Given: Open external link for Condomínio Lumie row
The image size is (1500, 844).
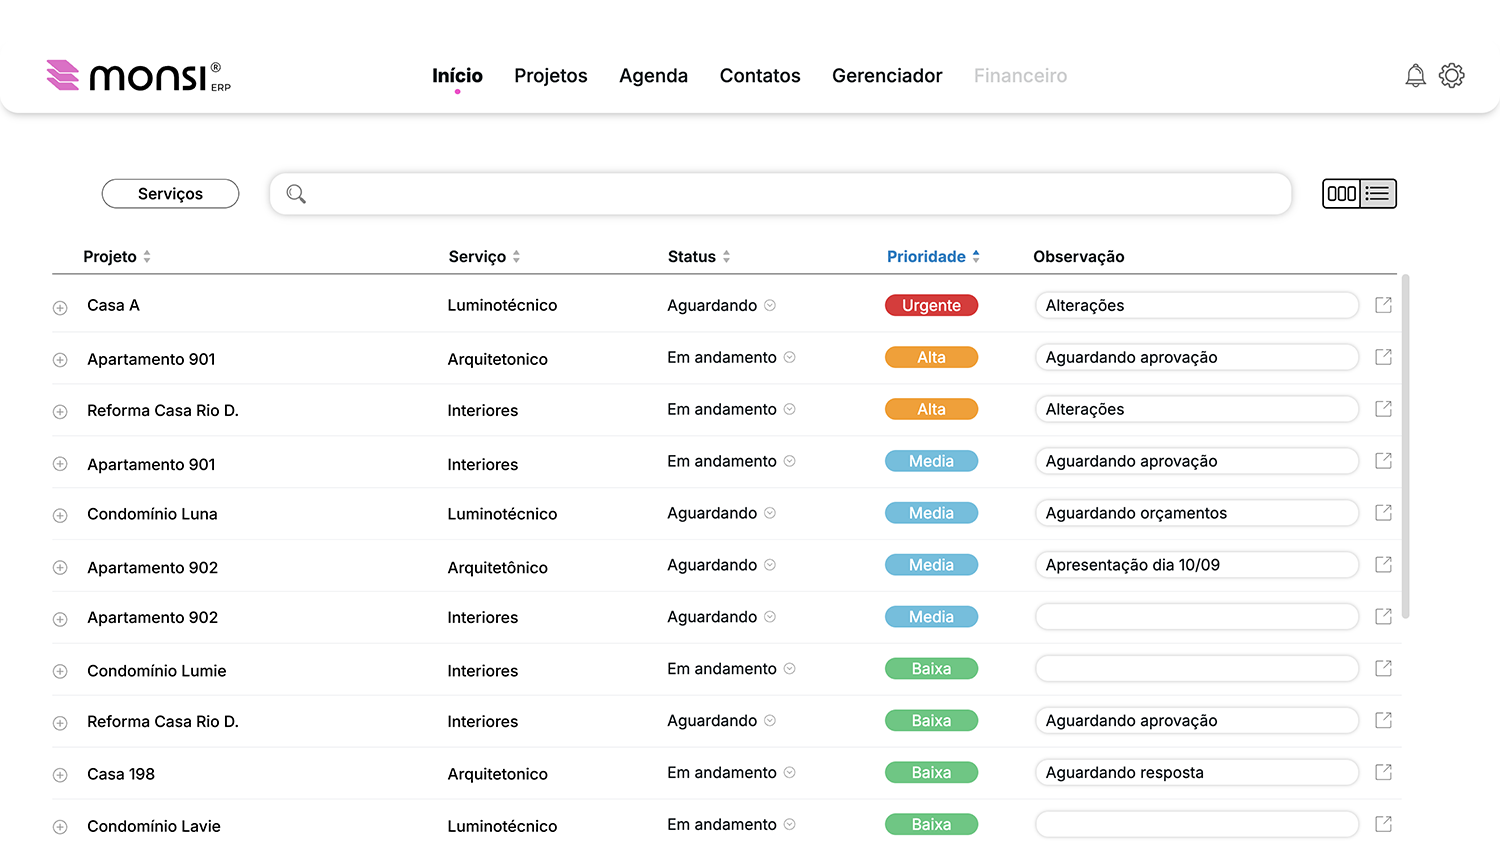Looking at the screenshot, I should tap(1383, 668).
